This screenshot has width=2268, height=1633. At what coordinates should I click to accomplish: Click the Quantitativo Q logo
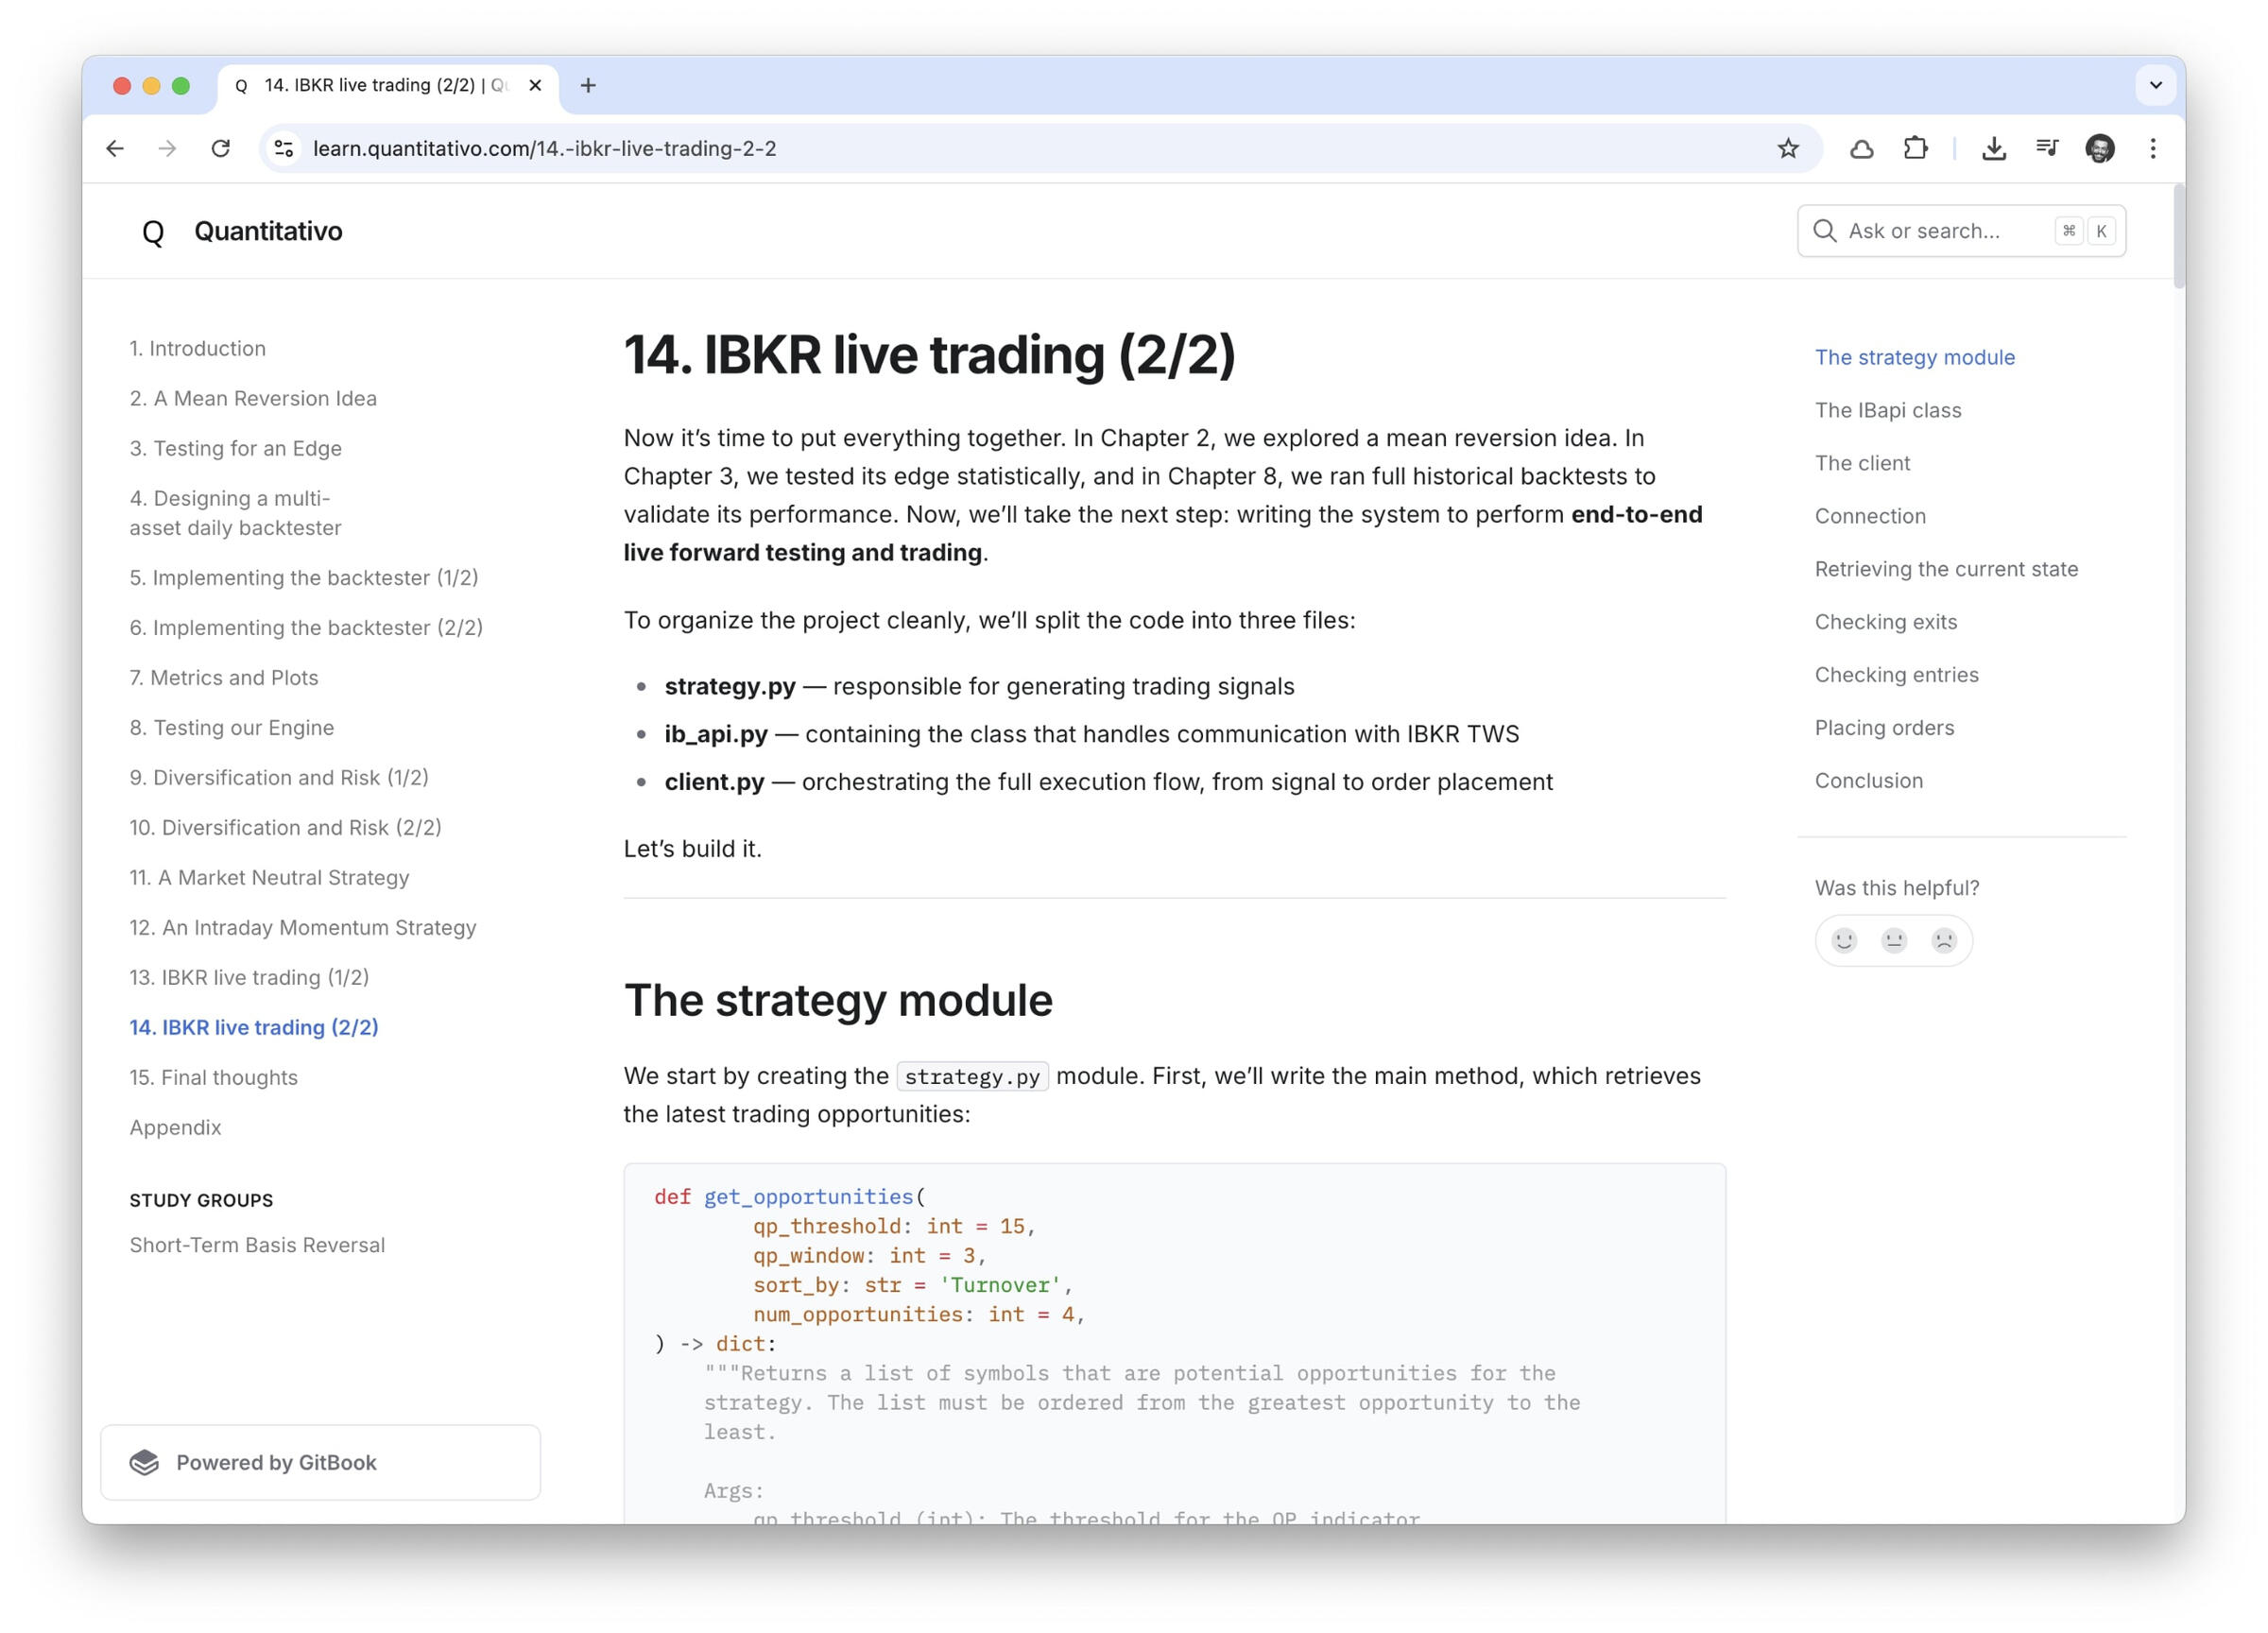153,232
